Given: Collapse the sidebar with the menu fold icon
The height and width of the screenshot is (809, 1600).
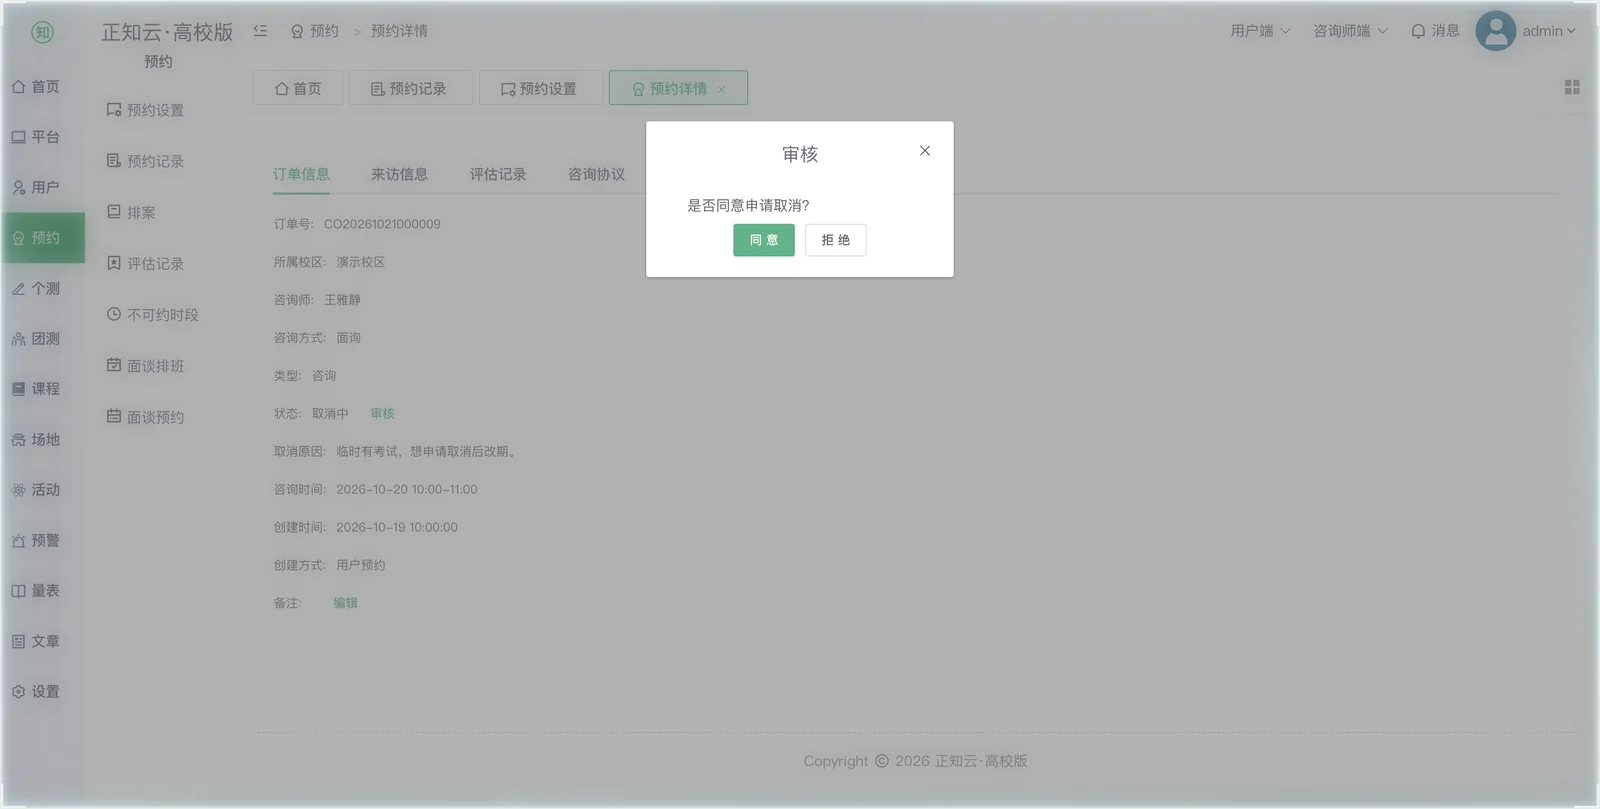Looking at the screenshot, I should (x=260, y=31).
